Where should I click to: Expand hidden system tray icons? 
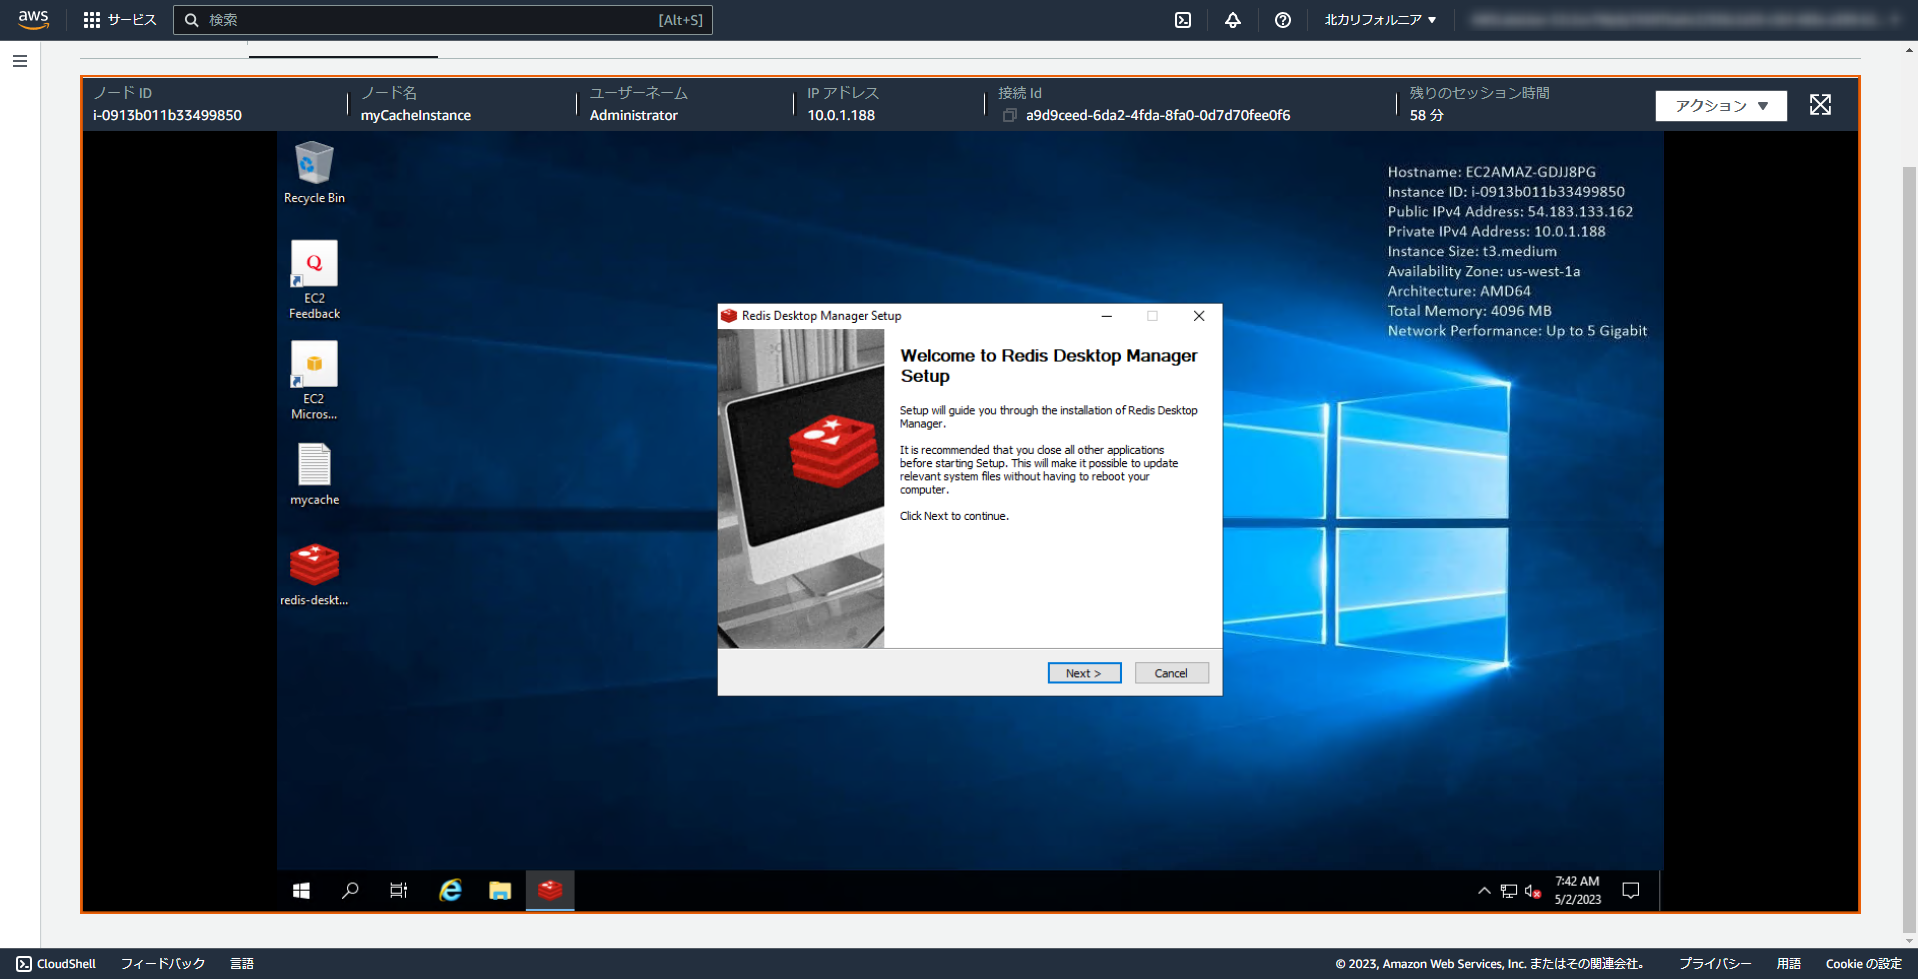pos(1484,890)
